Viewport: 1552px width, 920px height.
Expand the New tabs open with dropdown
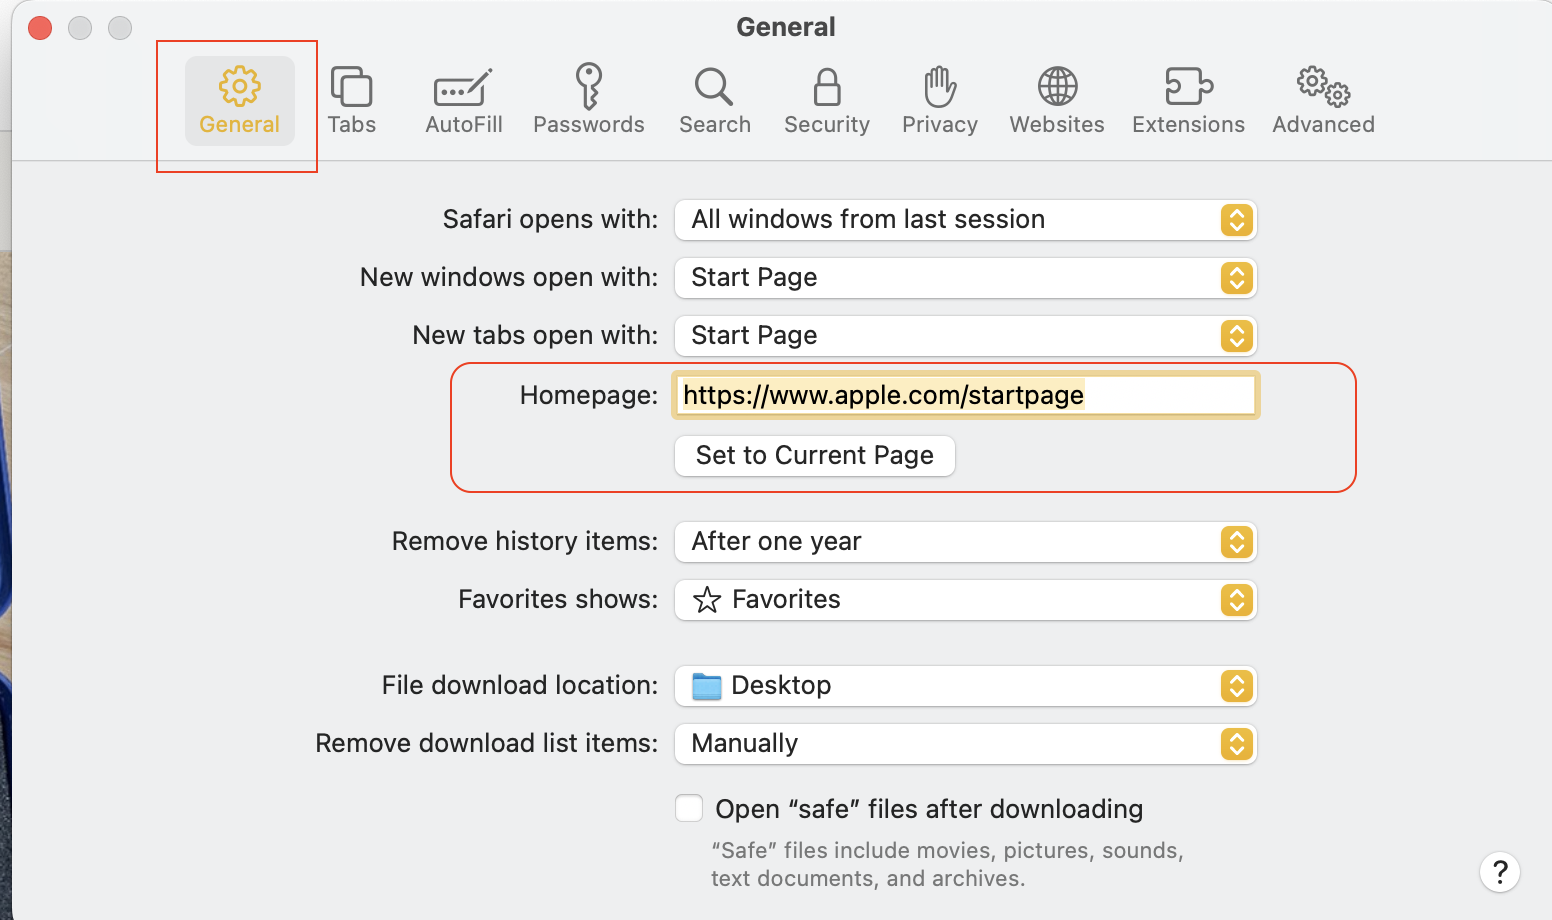[965, 336]
